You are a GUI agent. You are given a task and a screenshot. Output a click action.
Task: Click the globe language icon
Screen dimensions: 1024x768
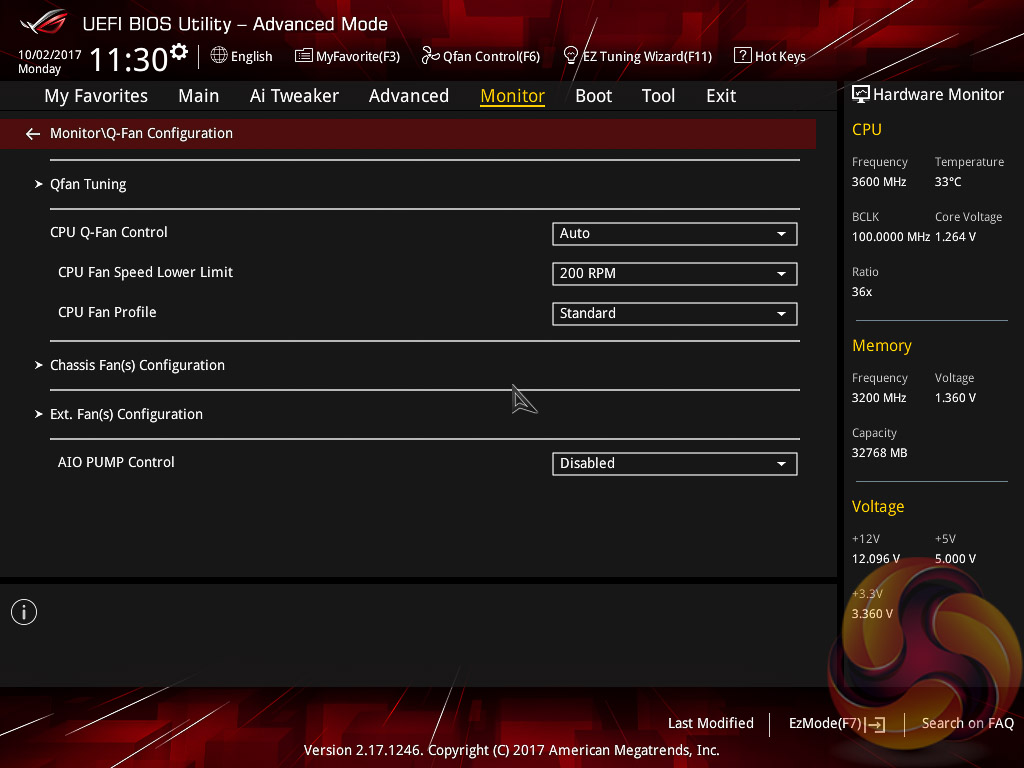point(219,56)
